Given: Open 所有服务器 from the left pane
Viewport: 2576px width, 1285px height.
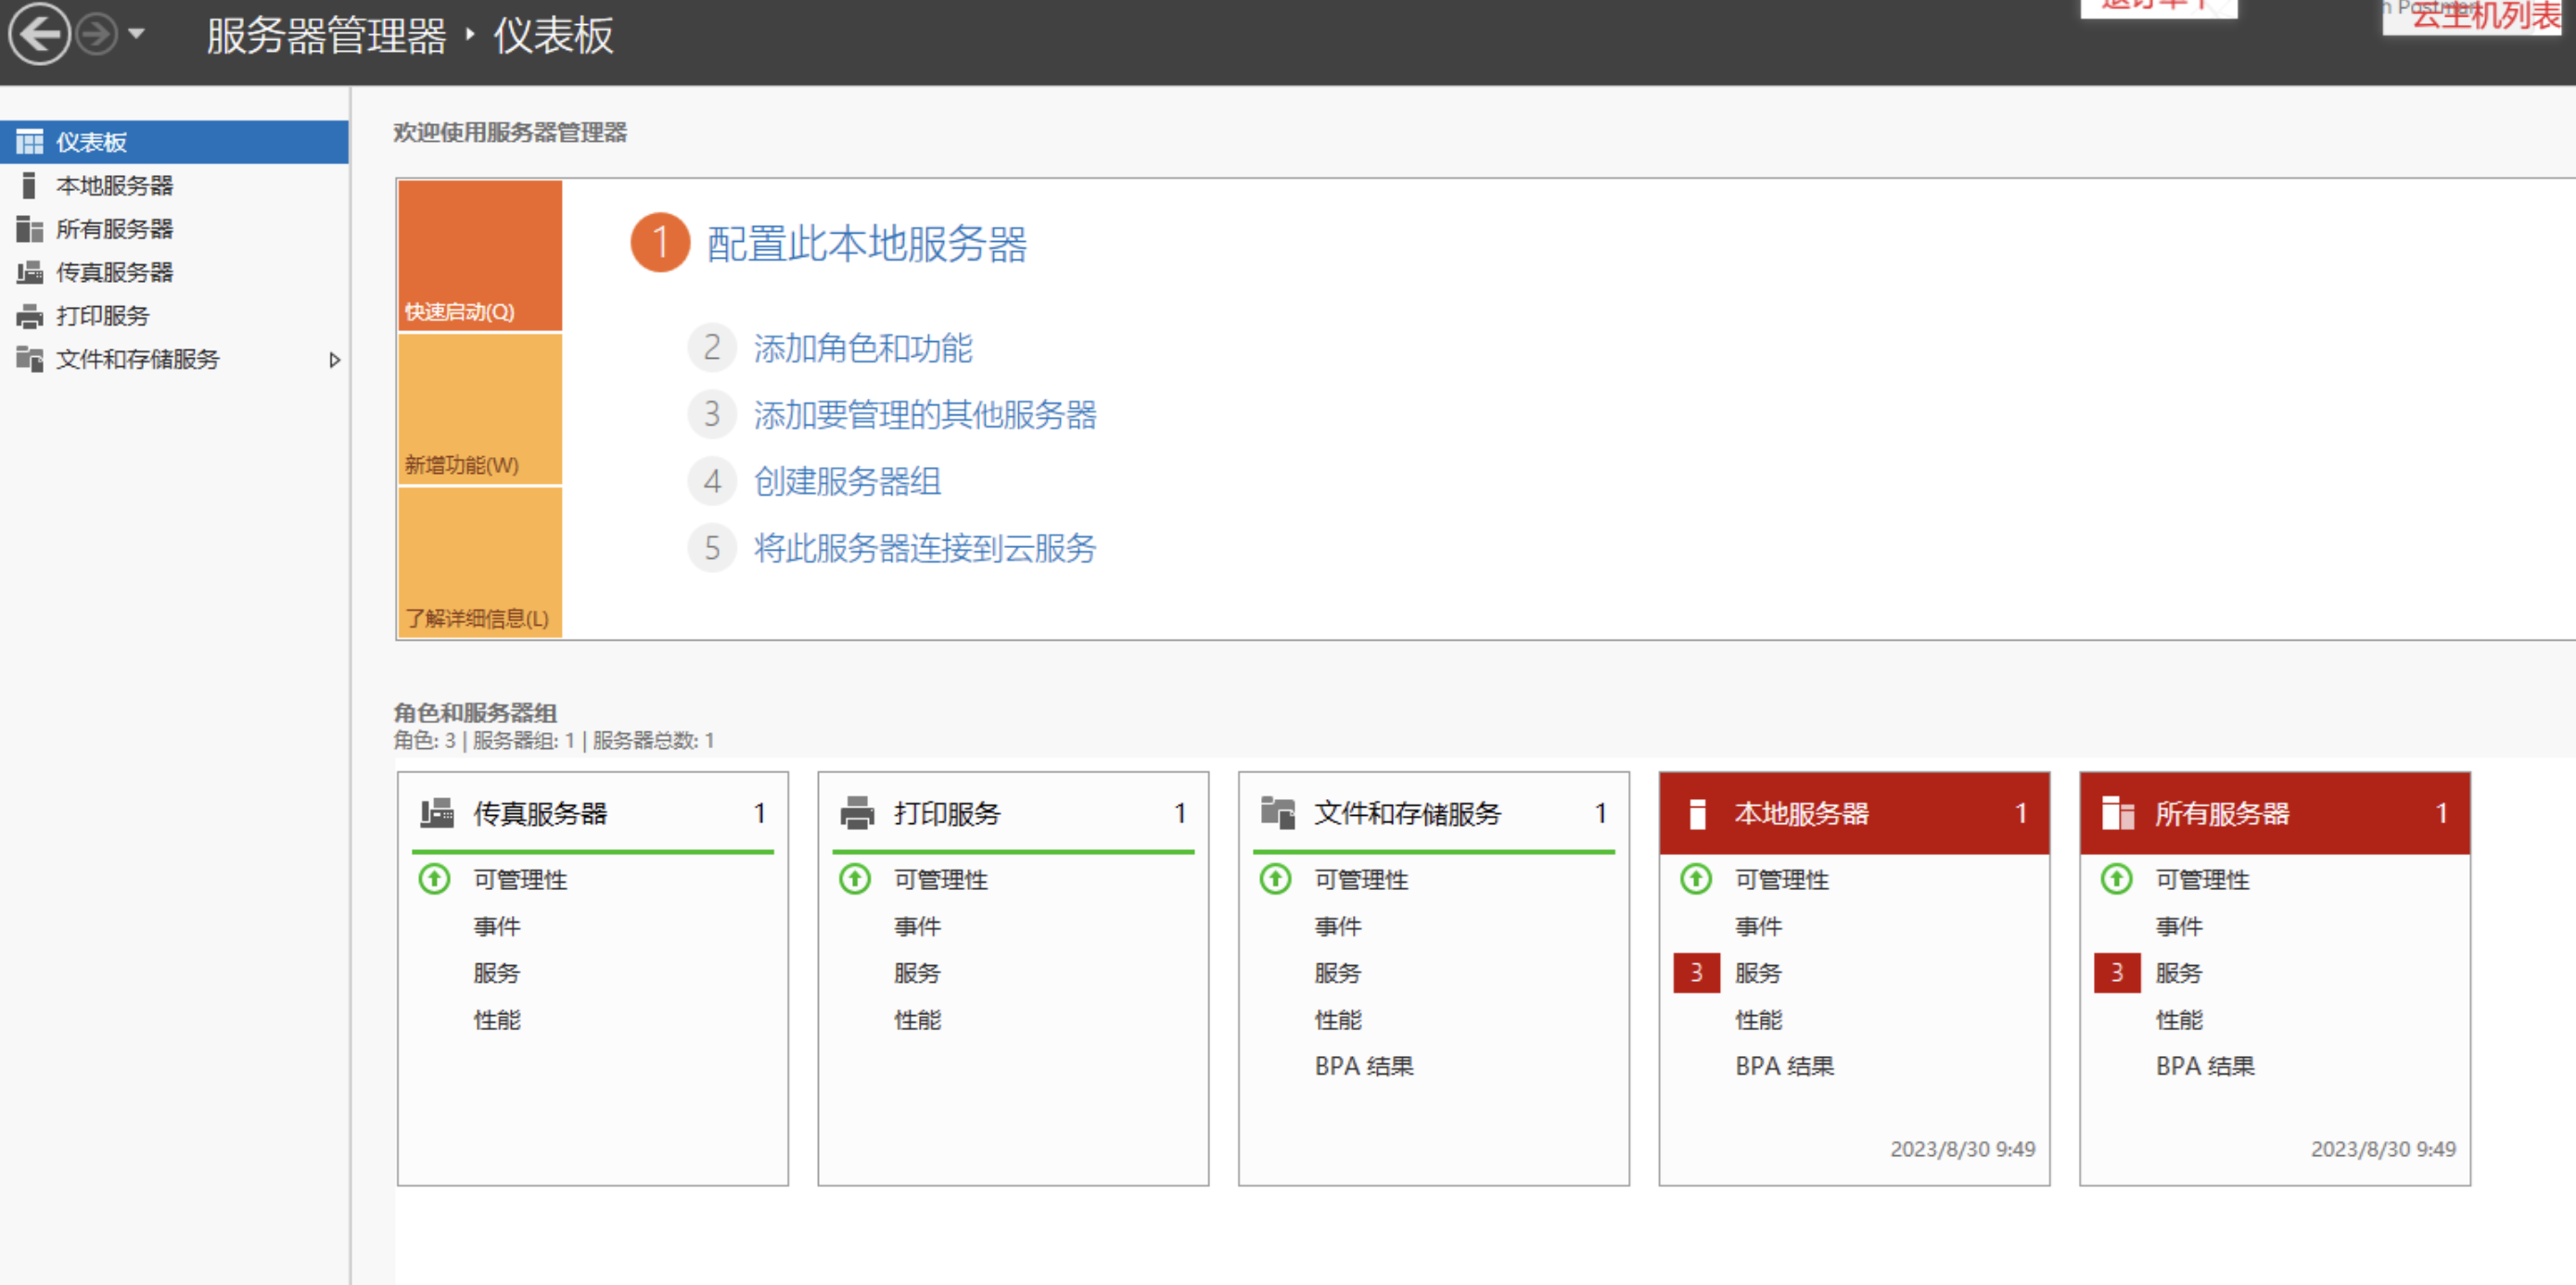Looking at the screenshot, I should 114,229.
